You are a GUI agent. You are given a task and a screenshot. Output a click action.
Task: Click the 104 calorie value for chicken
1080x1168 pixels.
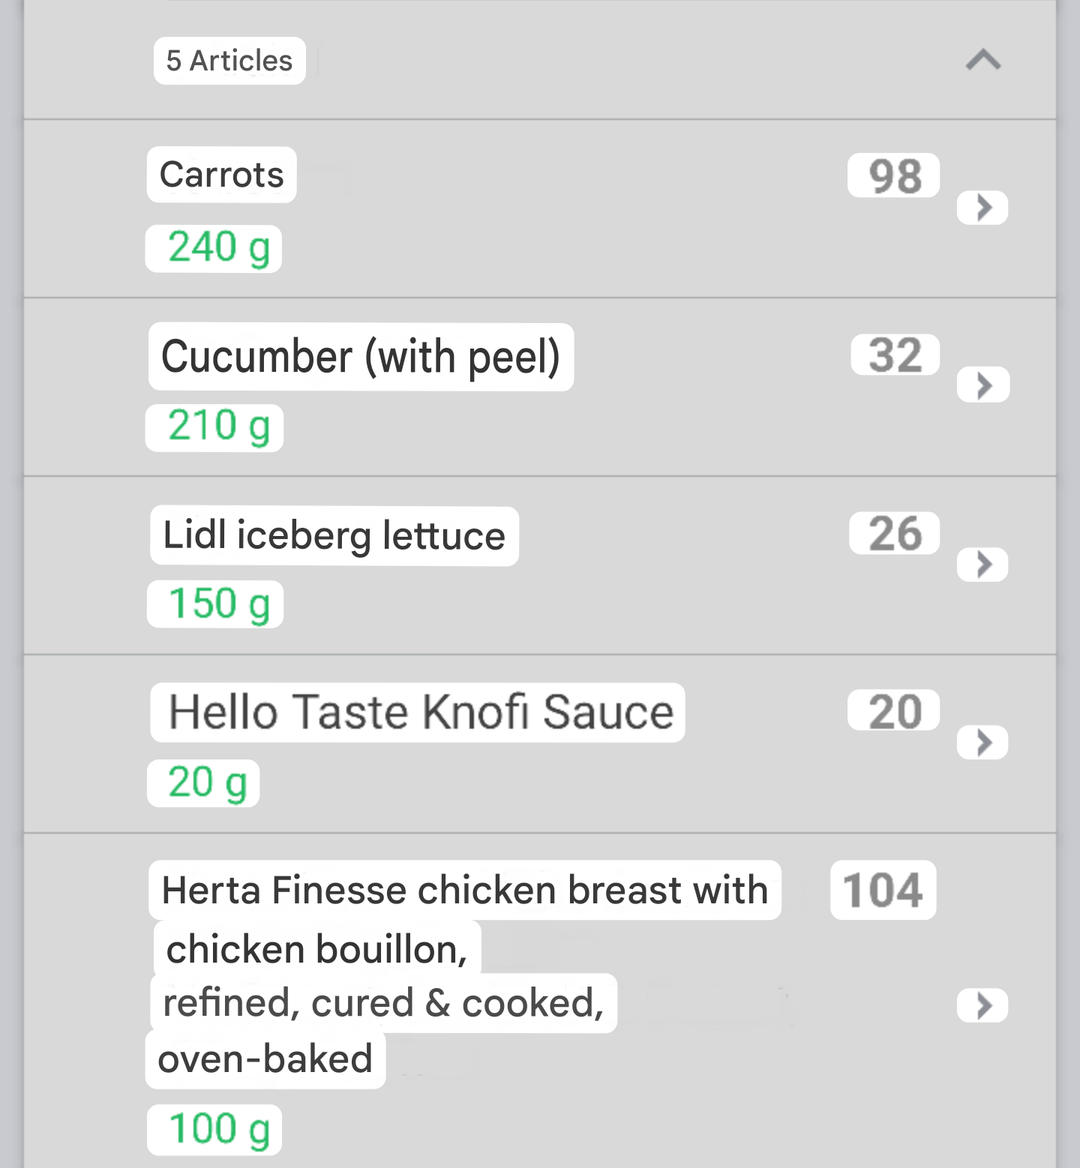point(882,890)
